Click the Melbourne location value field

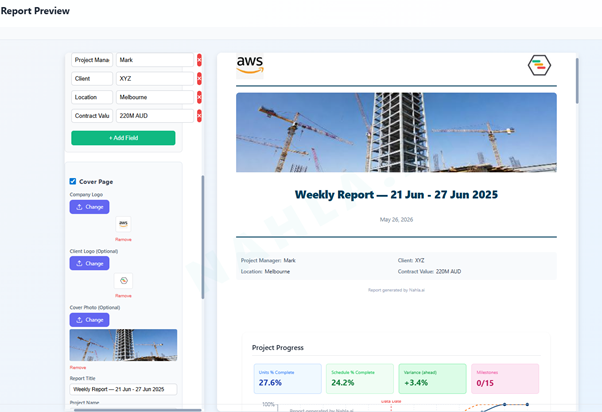(155, 97)
